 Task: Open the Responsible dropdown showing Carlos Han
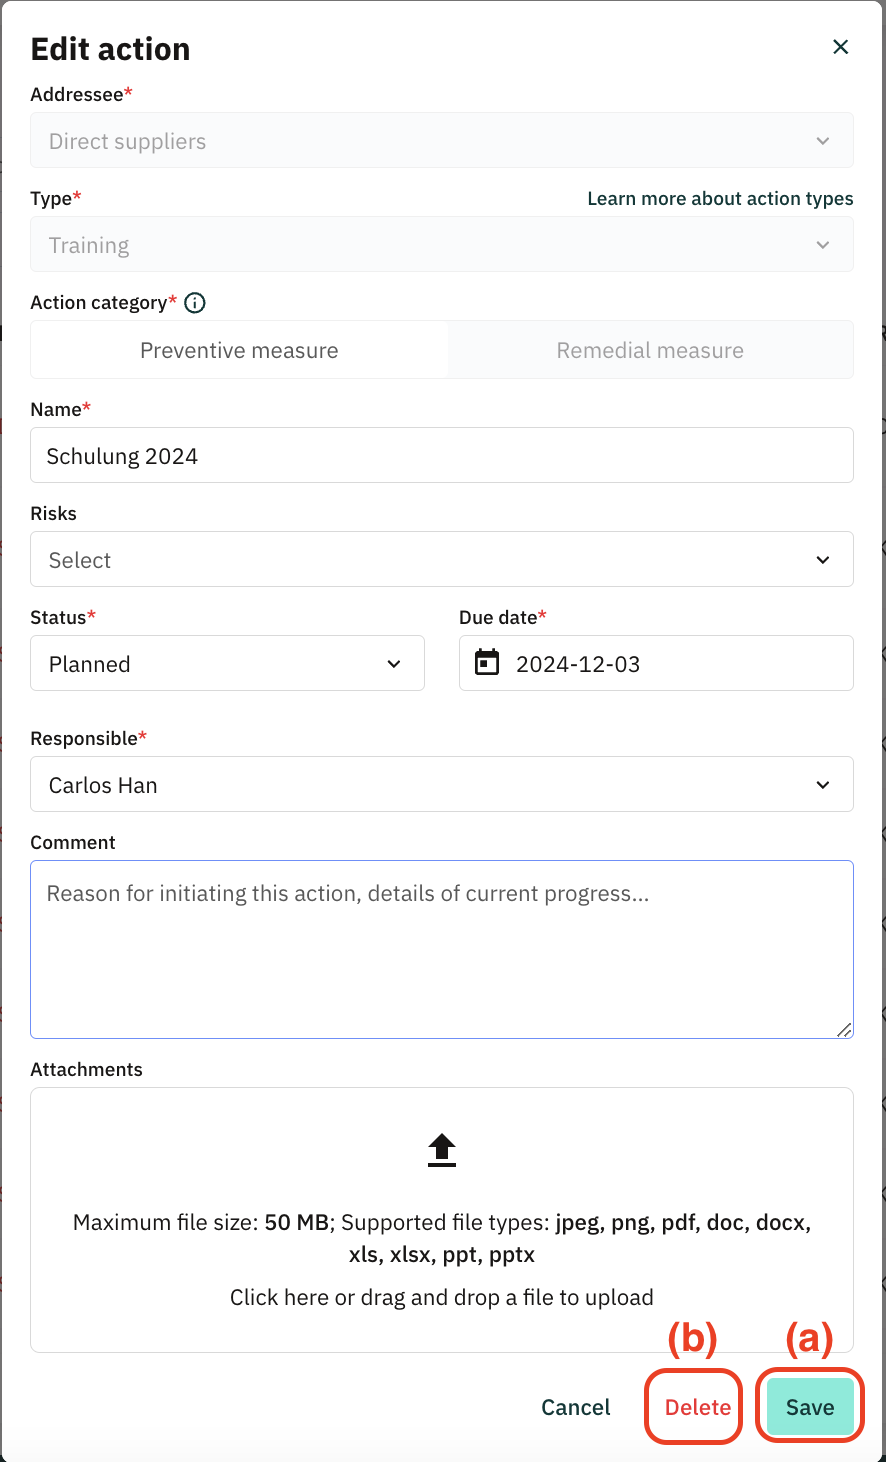click(x=442, y=785)
